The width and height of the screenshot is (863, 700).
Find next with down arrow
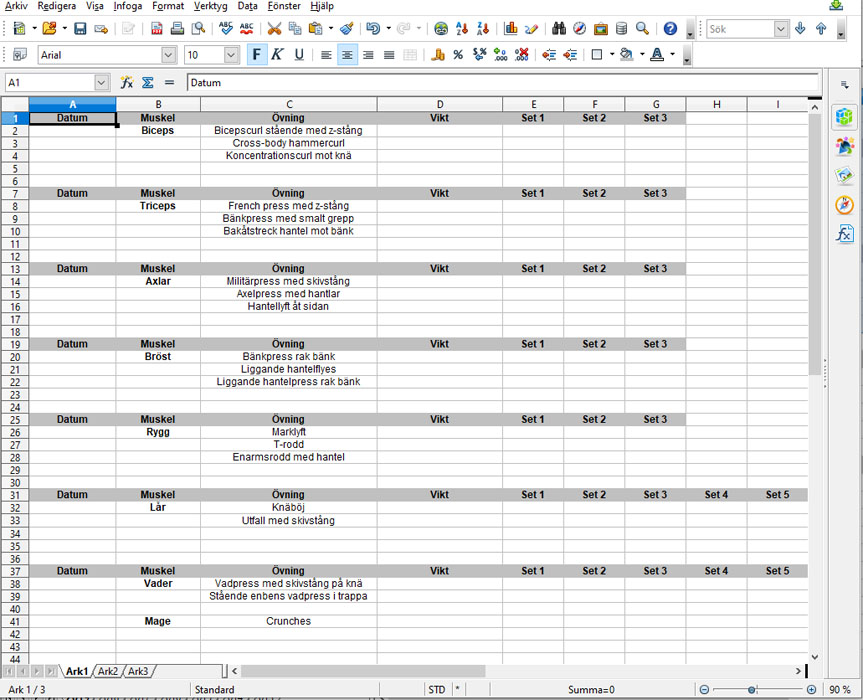[800, 29]
